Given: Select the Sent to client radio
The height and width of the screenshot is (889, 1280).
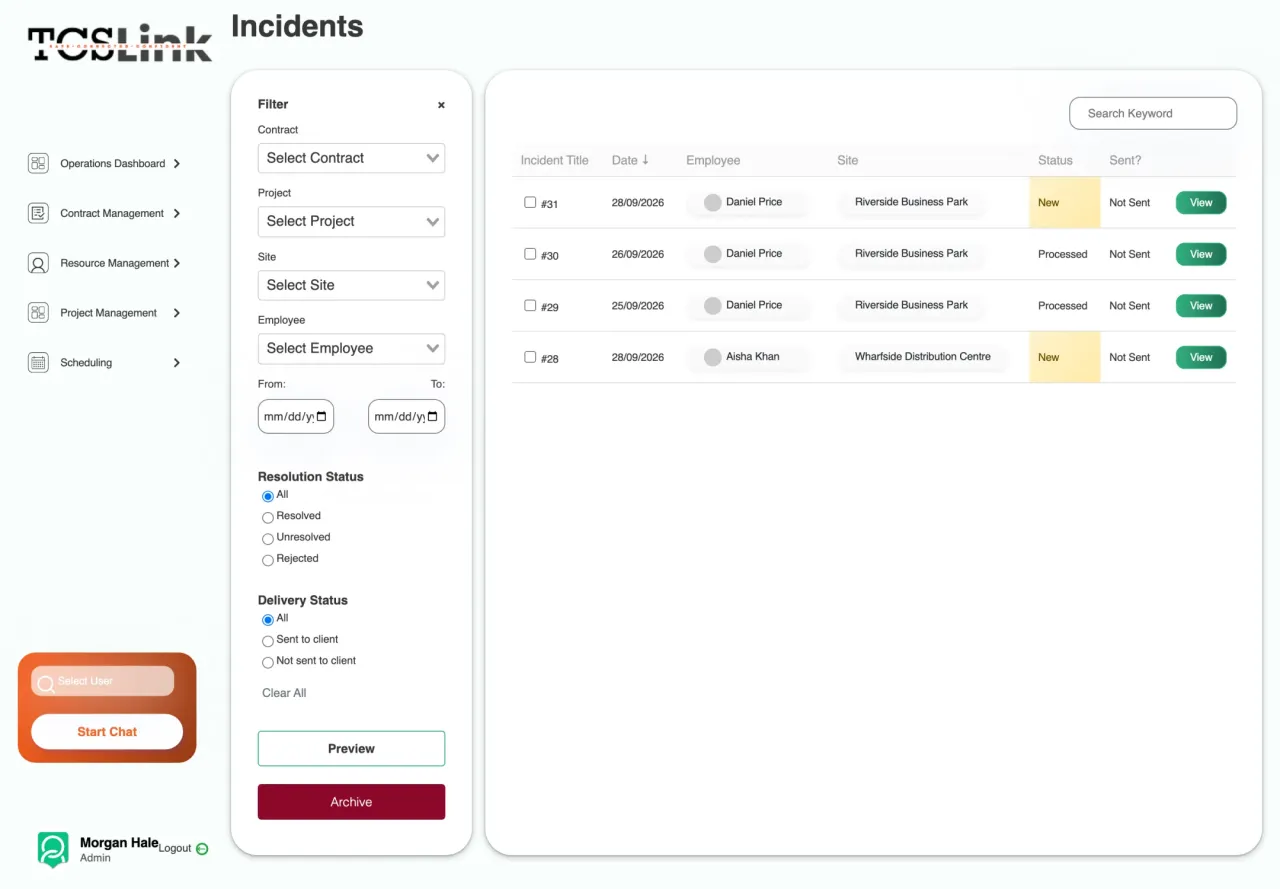Looking at the screenshot, I should 268,641.
